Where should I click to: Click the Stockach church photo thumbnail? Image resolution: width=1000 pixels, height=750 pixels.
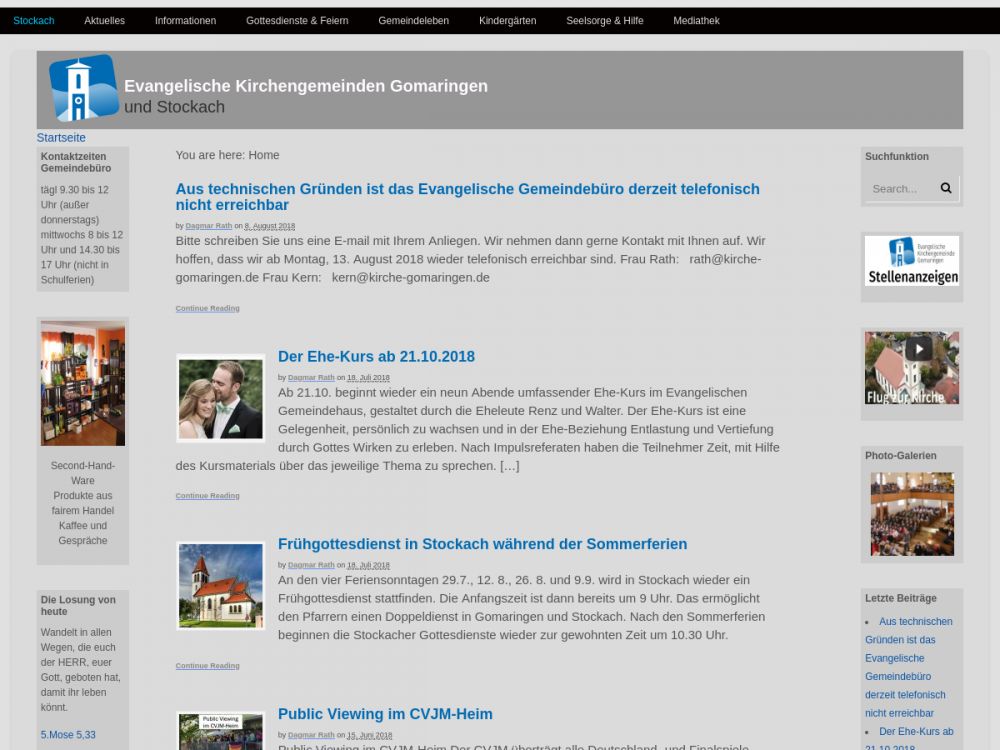tap(220, 586)
